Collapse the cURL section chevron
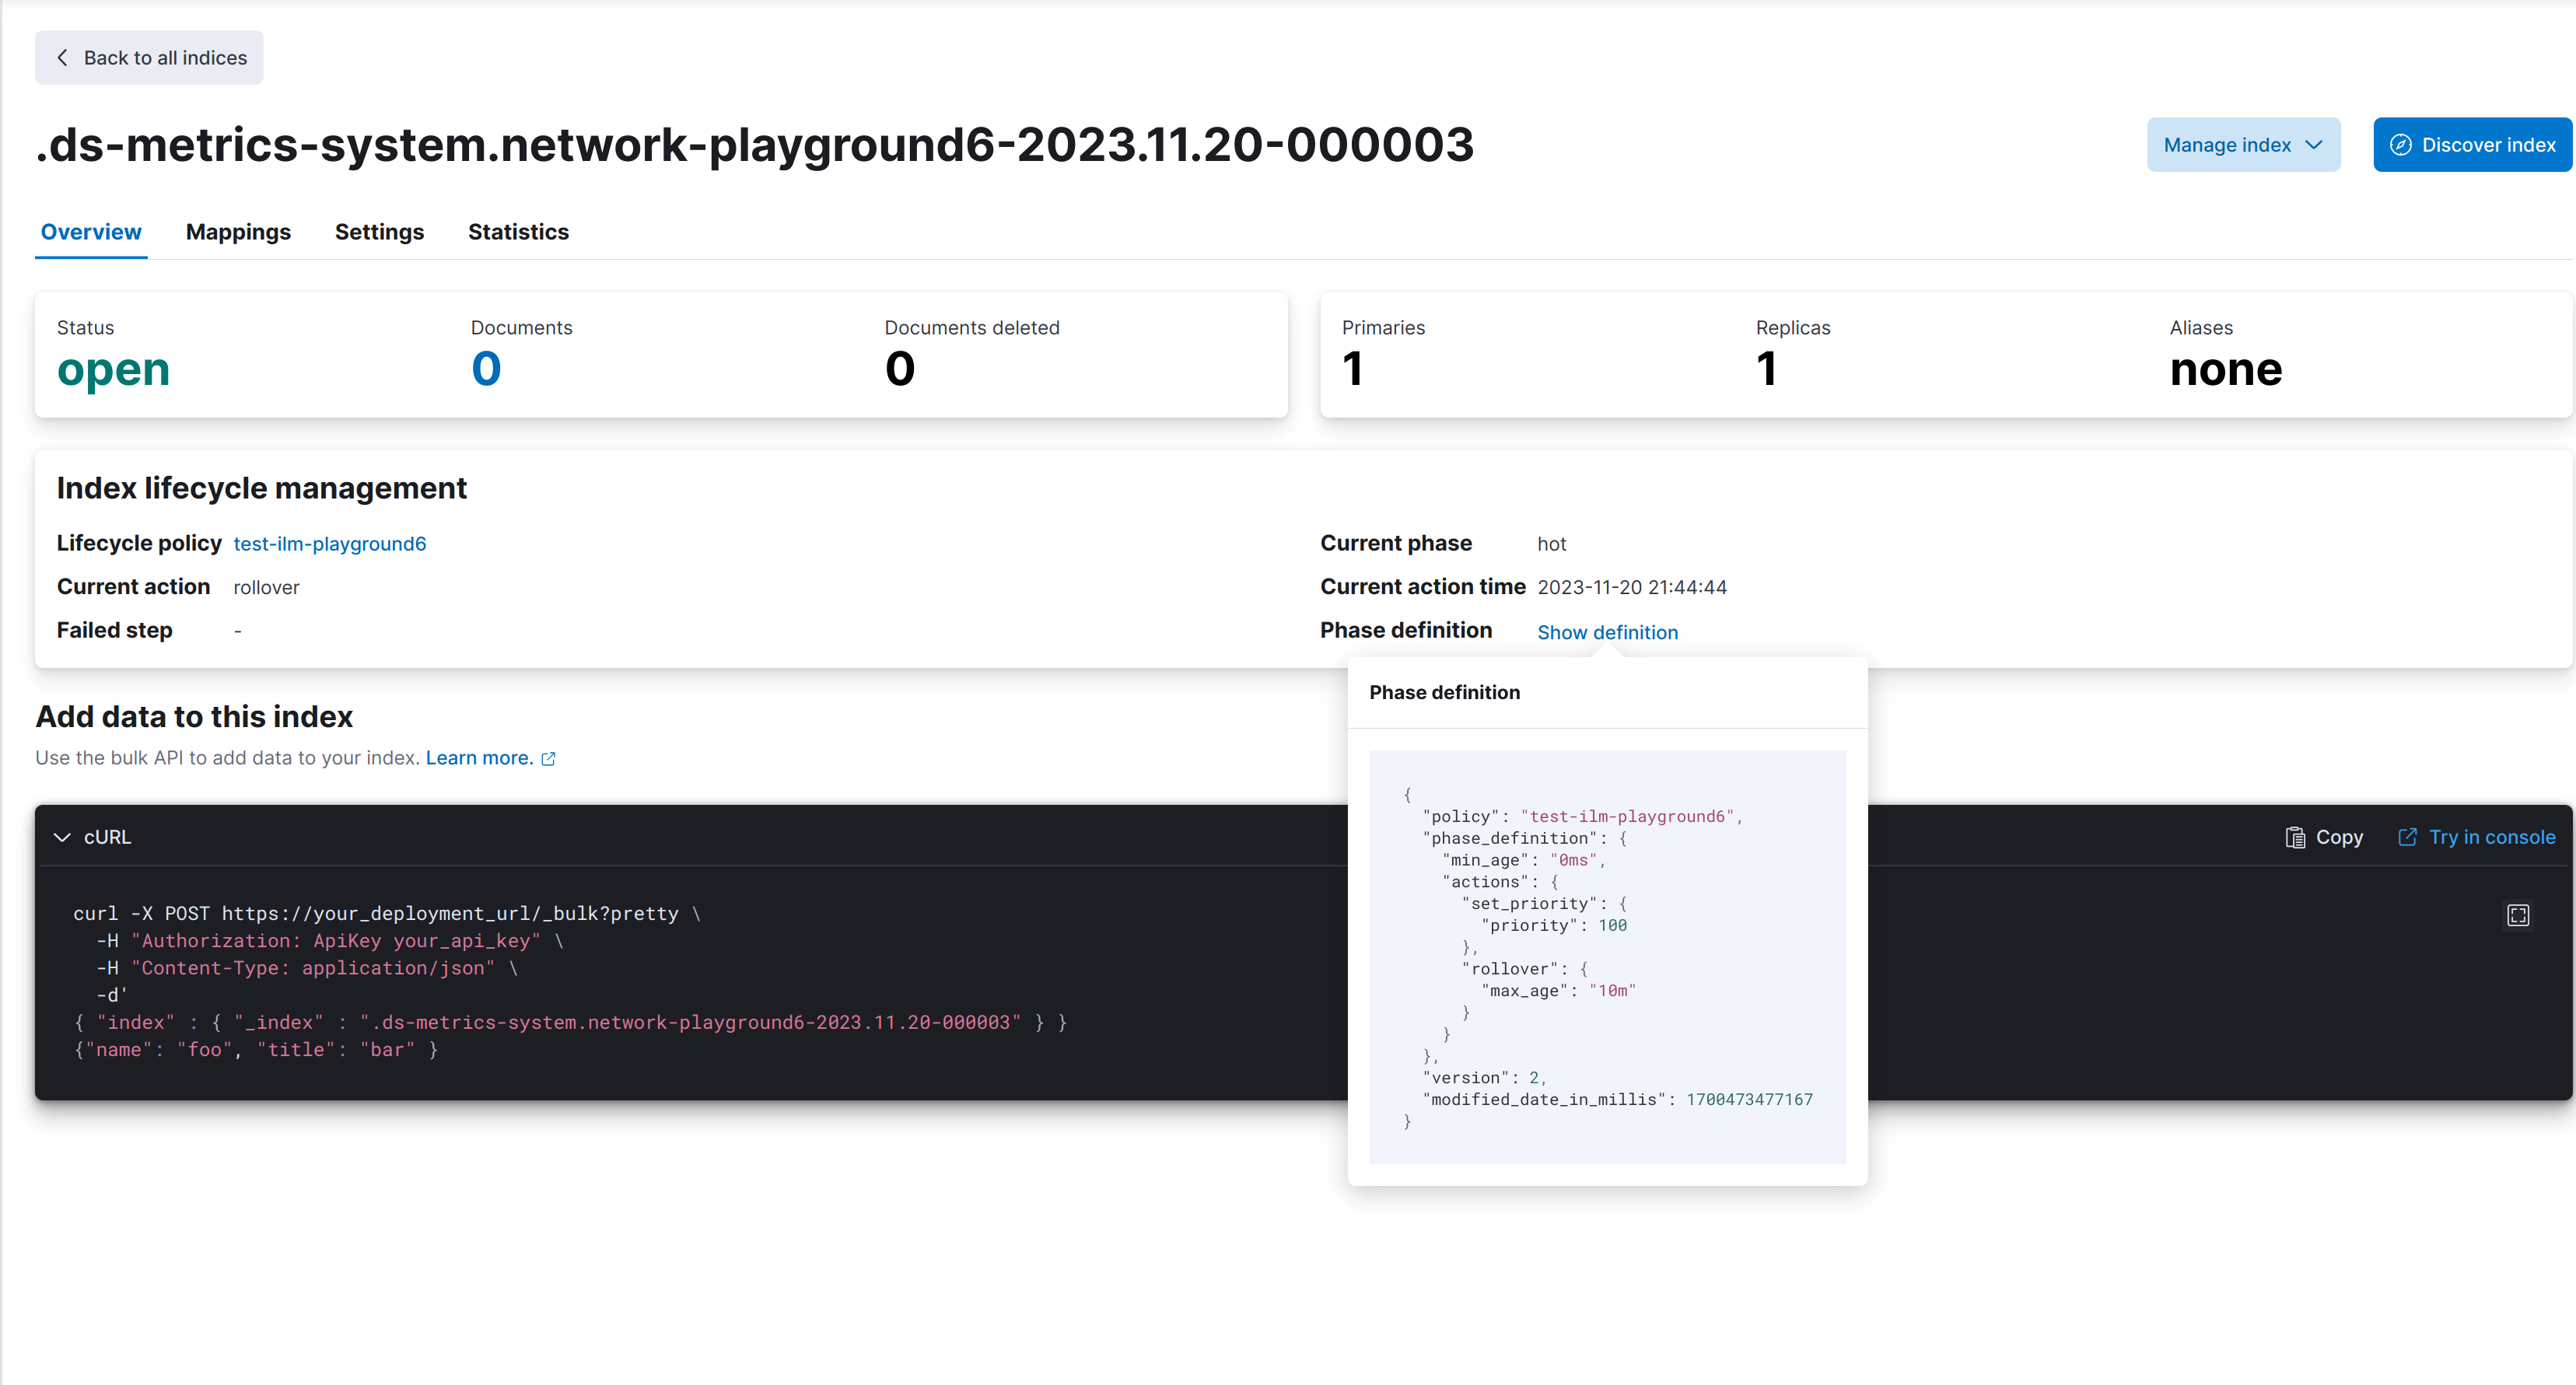Image resolution: width=2576 pixels, height=1385 pixels. click(62, 837)
